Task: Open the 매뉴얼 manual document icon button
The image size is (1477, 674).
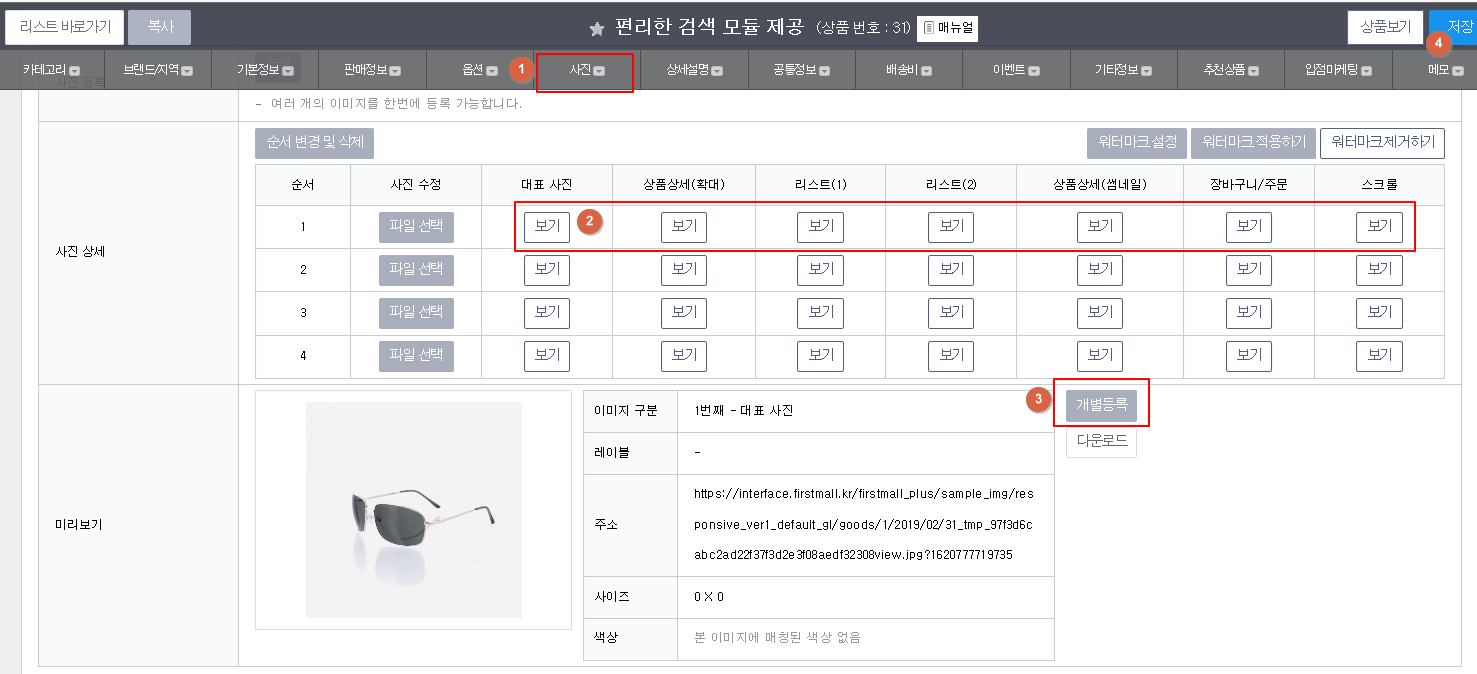Action: tap(948, 29)
